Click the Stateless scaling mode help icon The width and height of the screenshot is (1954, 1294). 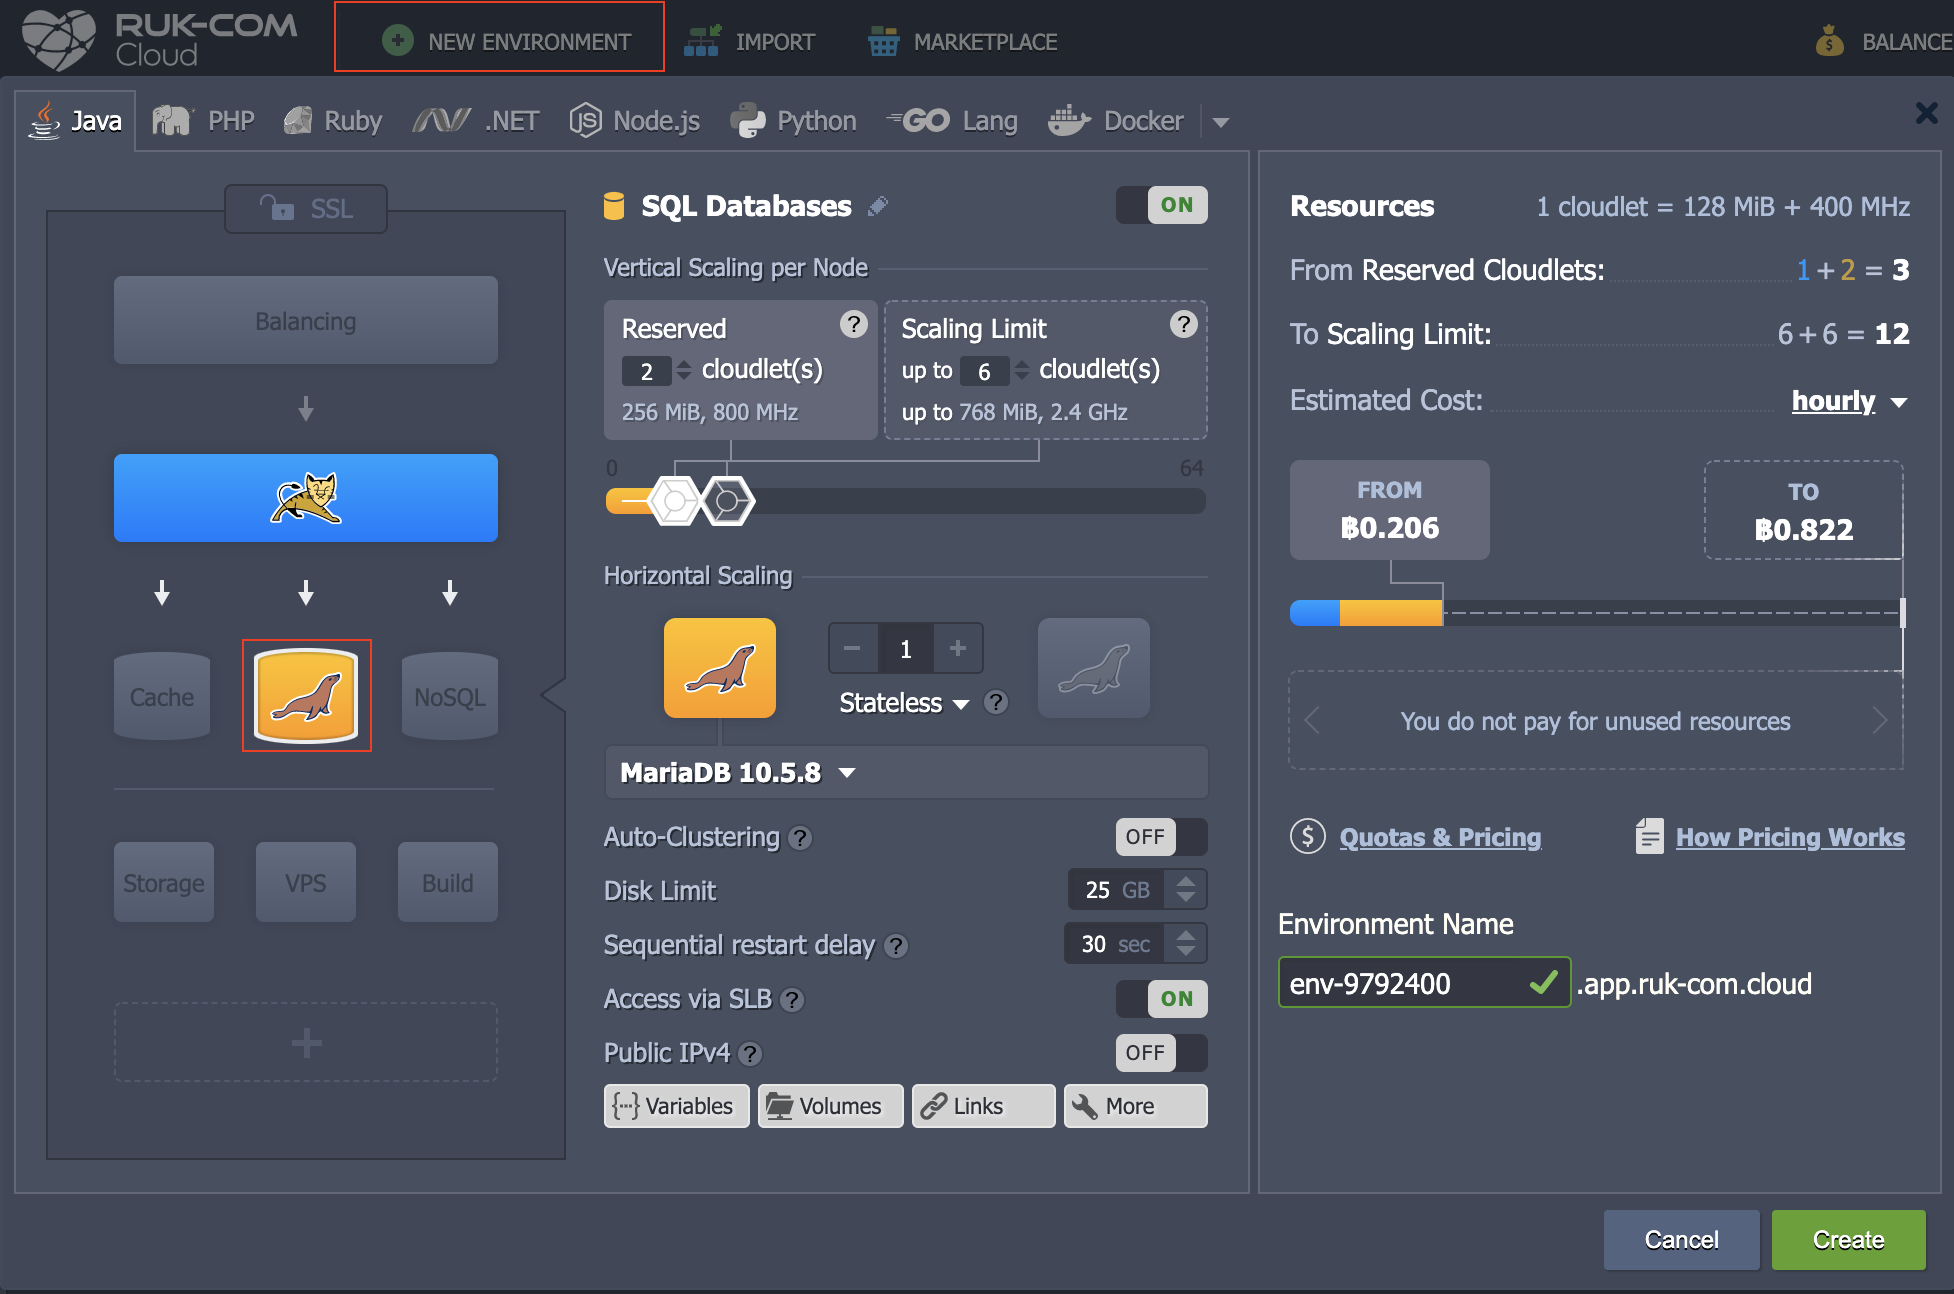[995, 703]
